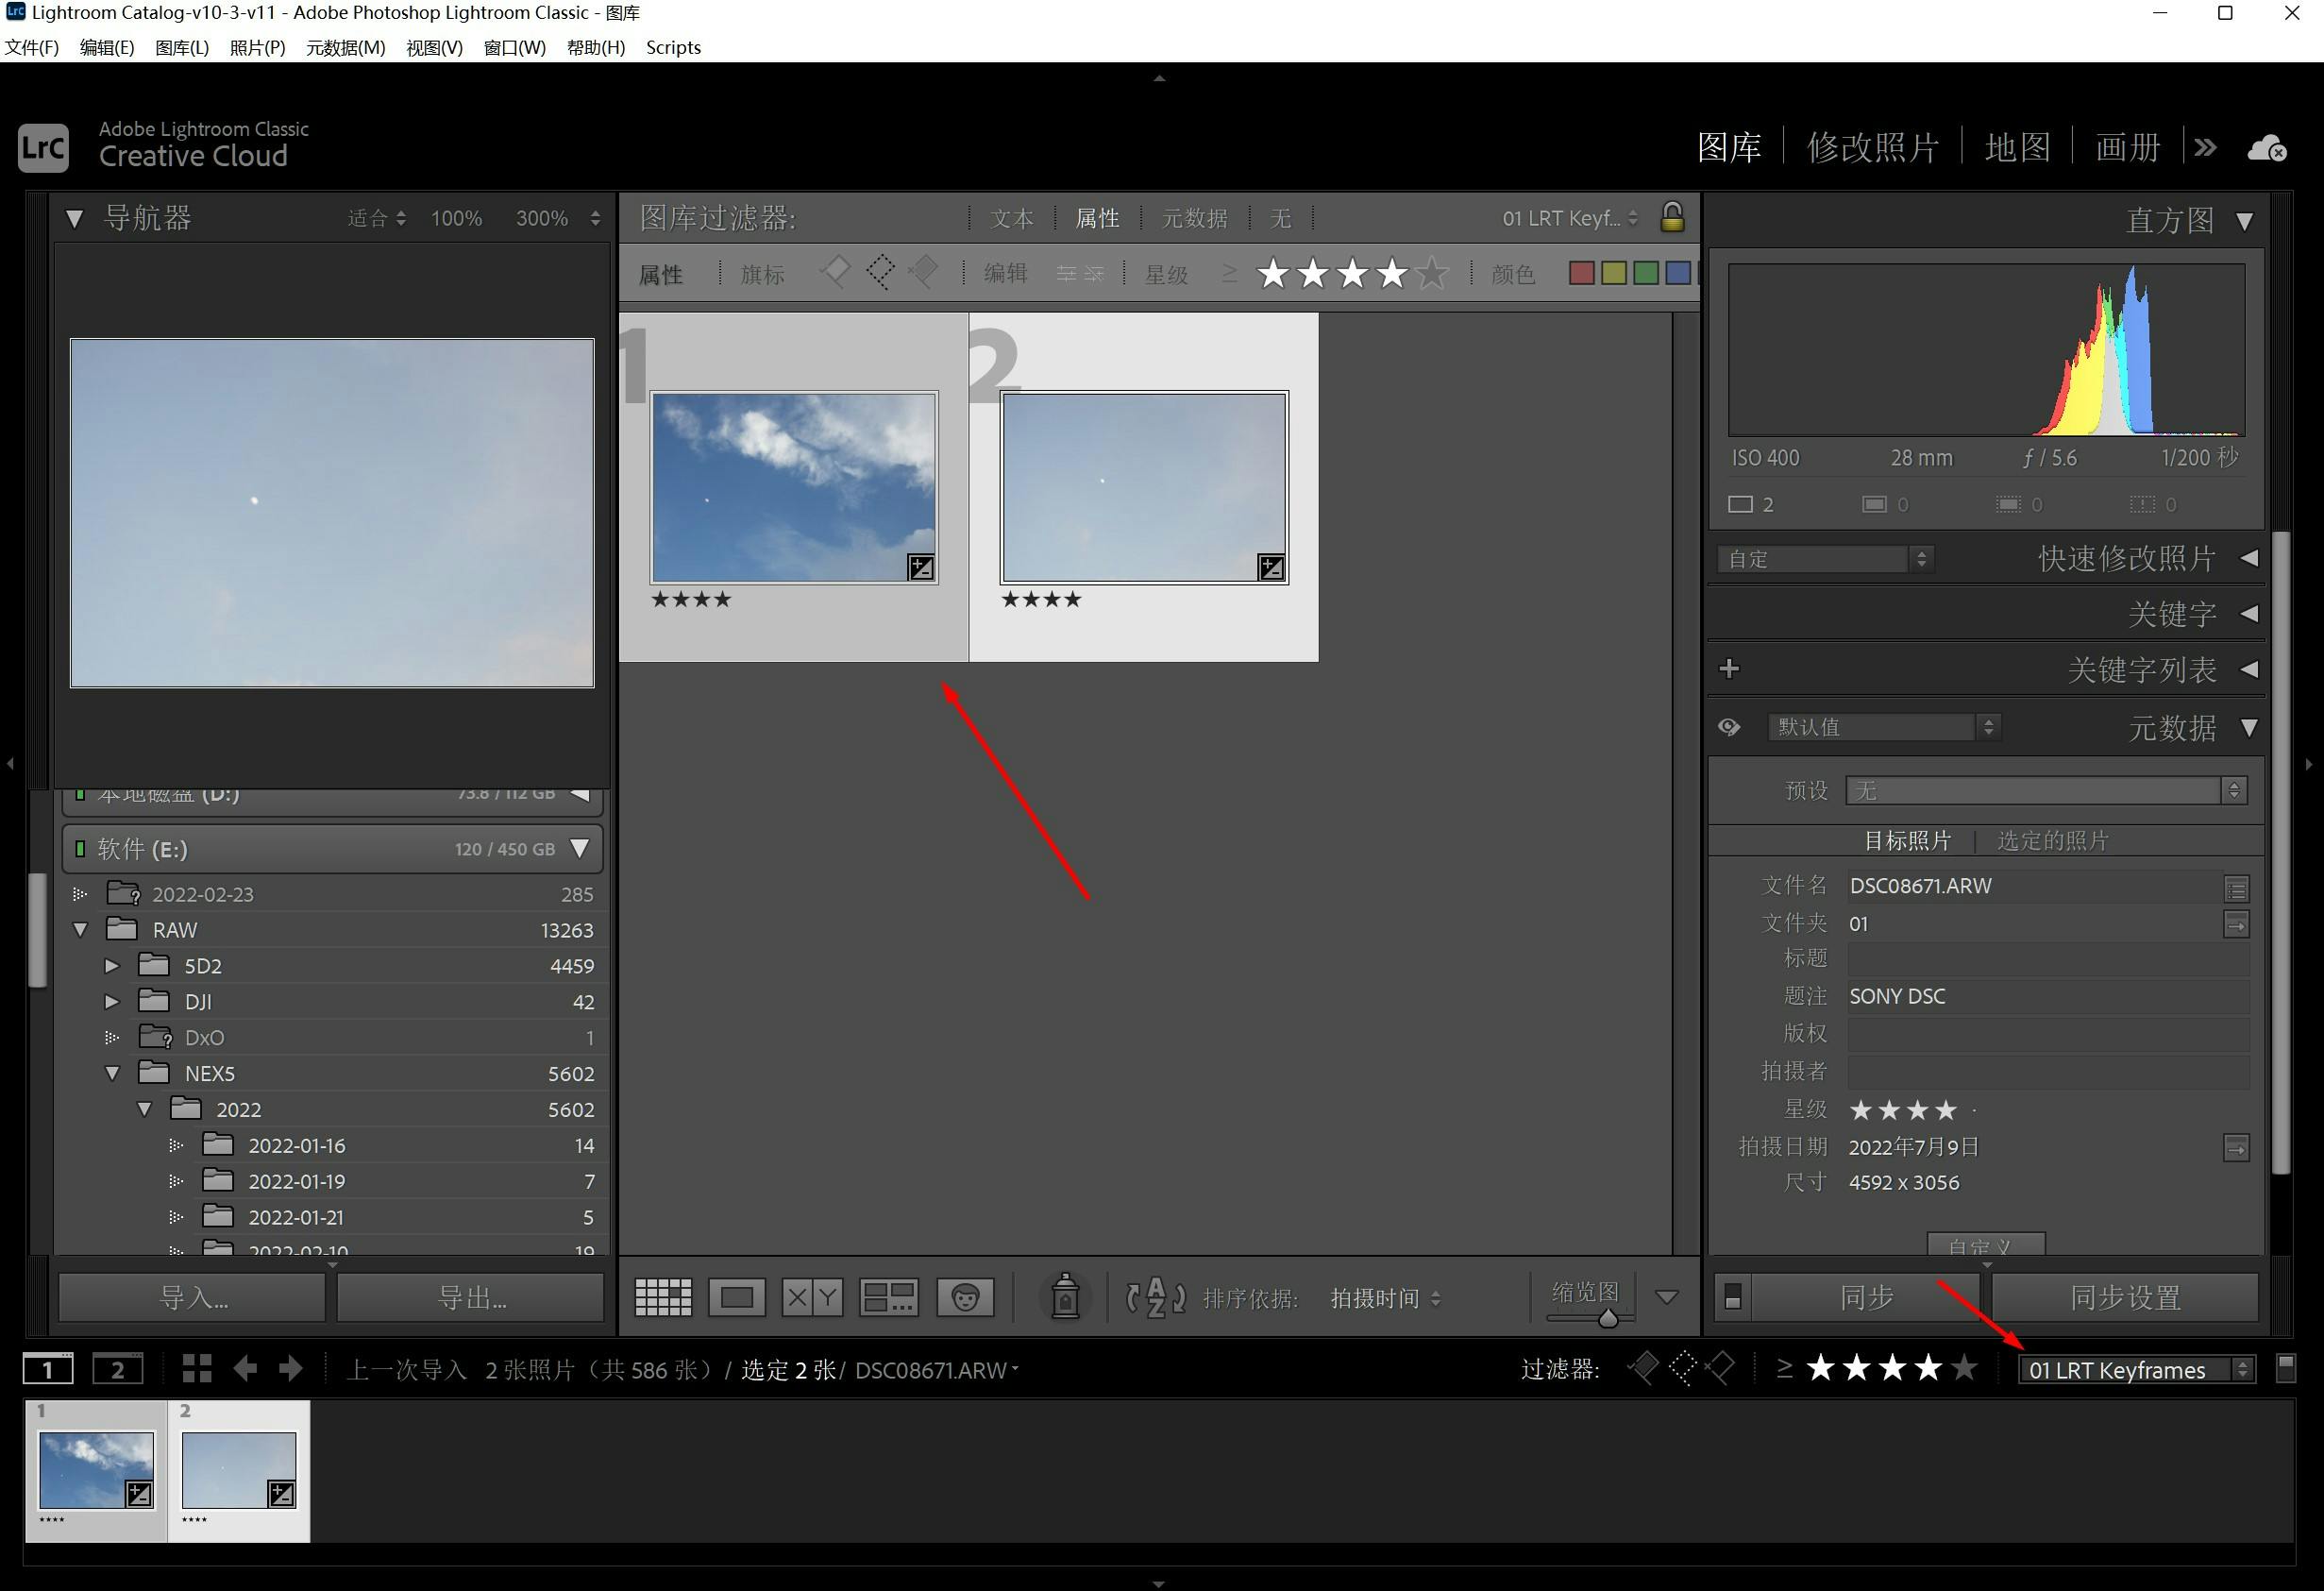
Task: Toggle a-z sort direction
Action: coord(1155,1297)
